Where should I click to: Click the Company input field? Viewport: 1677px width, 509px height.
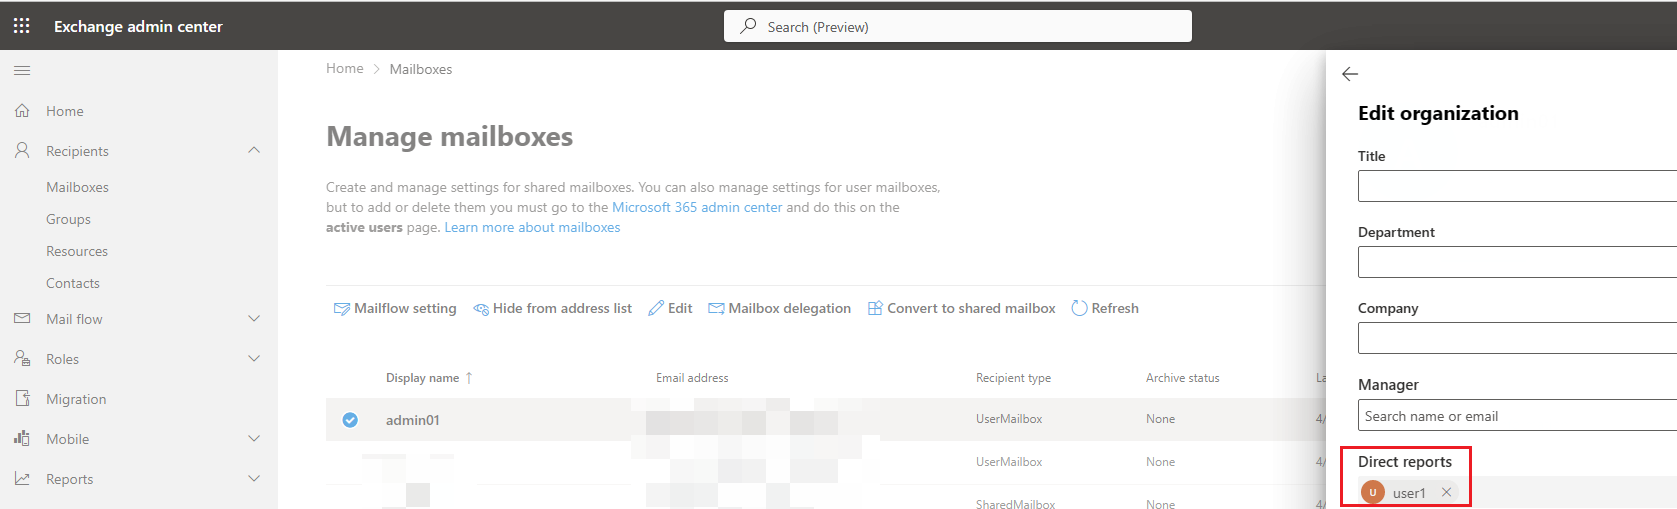point(1517,338)
